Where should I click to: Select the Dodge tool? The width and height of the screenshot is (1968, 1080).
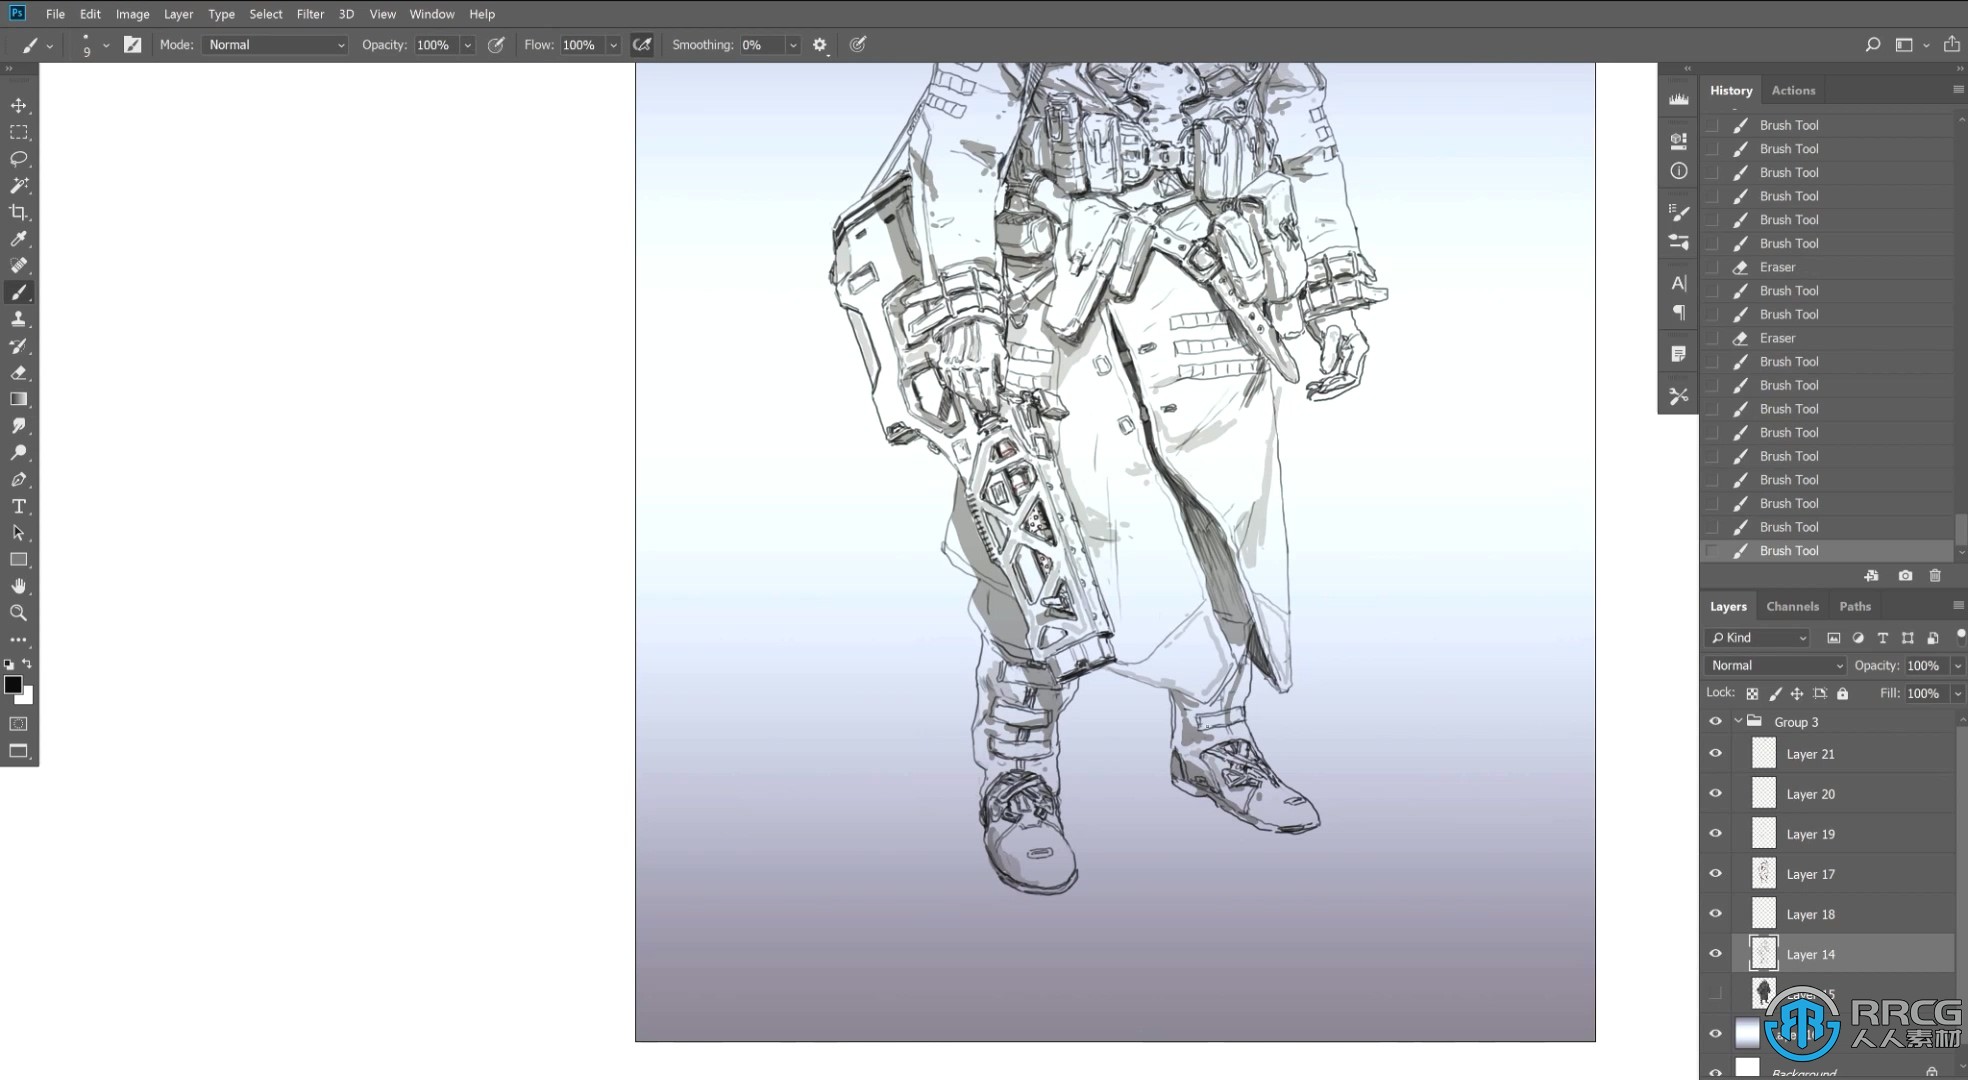click(x=18, y=452)
